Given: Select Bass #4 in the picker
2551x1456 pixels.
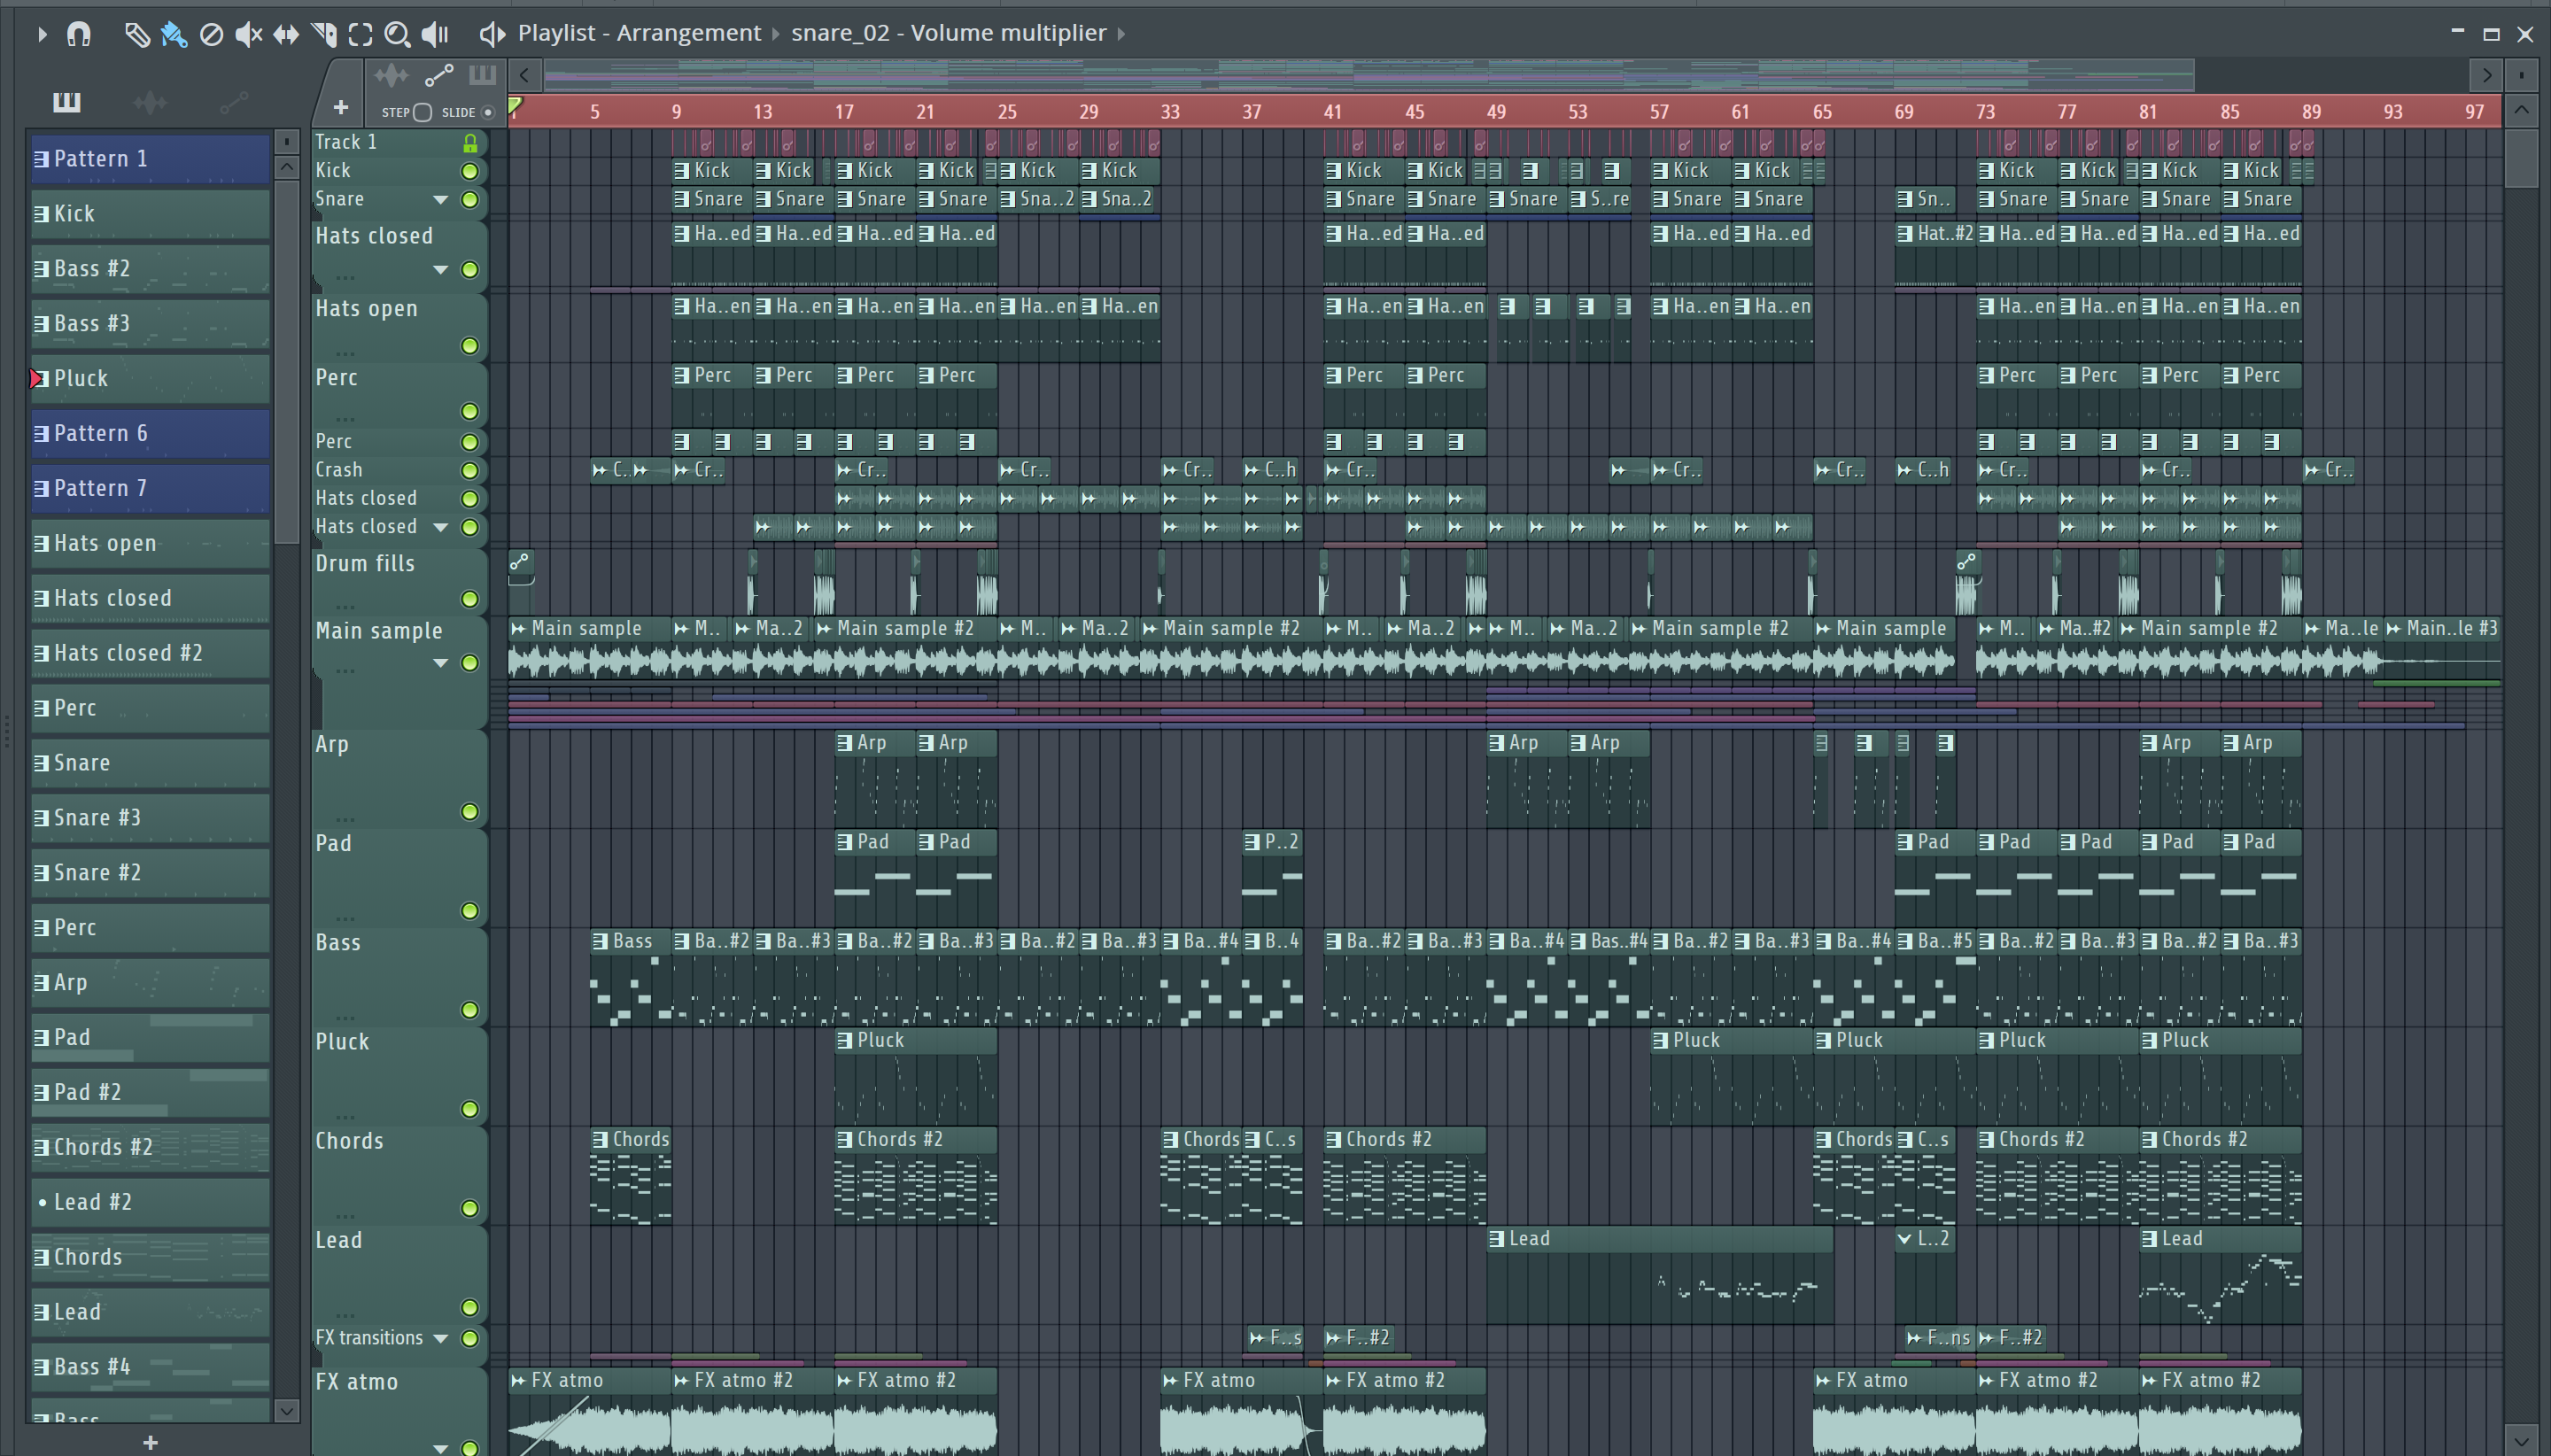Looking at the screenshot, I should click(x=150, y=1367).
